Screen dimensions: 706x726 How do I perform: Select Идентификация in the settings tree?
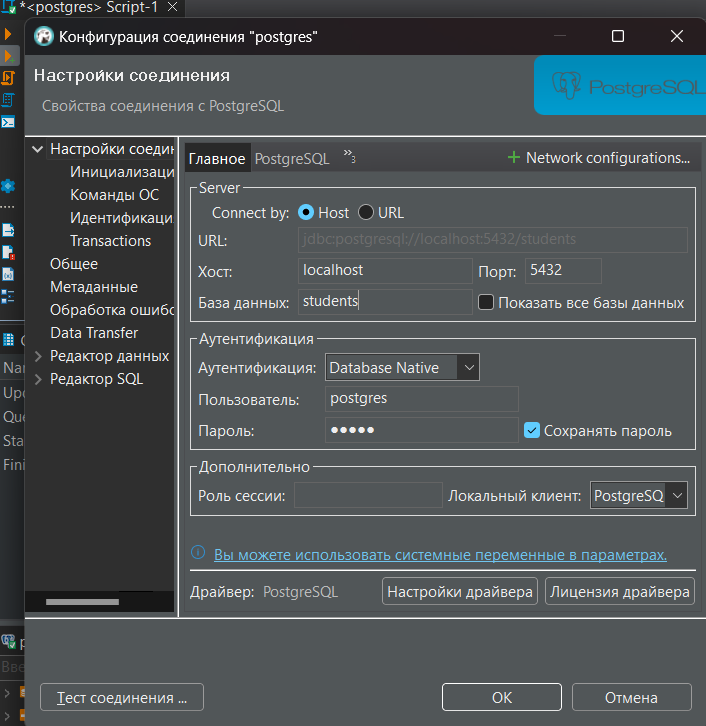click(x=122, y=218)
